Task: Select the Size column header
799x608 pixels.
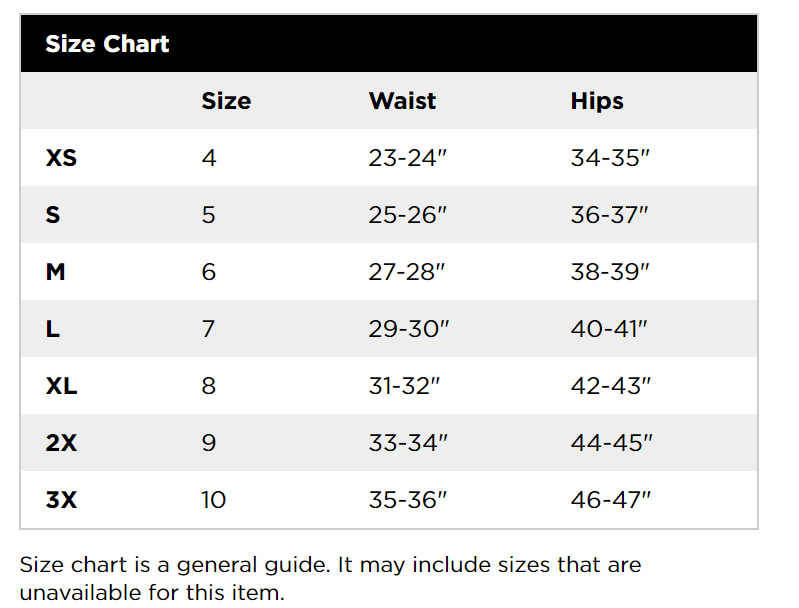Action: [226, 101]
